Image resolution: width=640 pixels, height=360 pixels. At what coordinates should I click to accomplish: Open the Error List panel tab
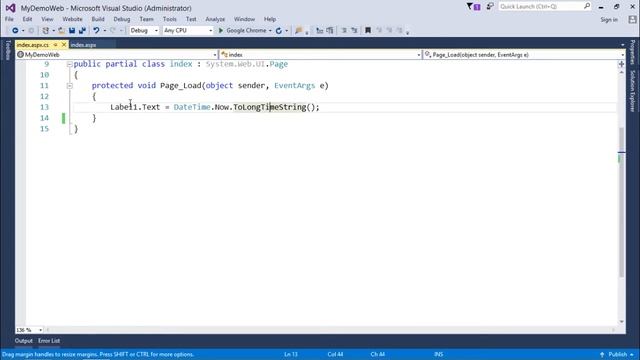49,341
